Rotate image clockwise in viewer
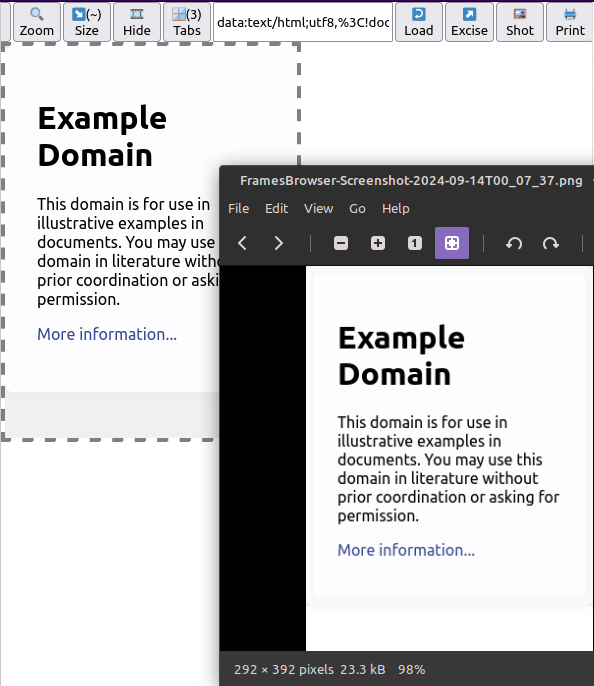Screen dimensions: 594x686 click(x=551, y=243)
